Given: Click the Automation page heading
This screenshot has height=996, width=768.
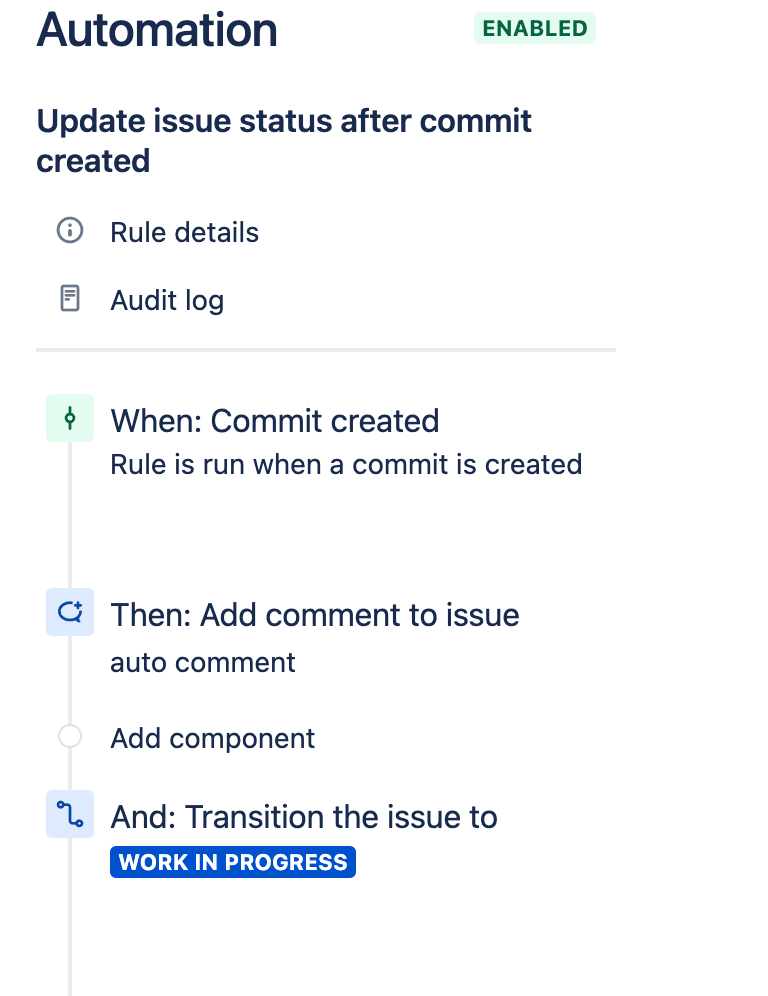Looking at the screenshot, I should pyautogui.click(x=157, y=29).
